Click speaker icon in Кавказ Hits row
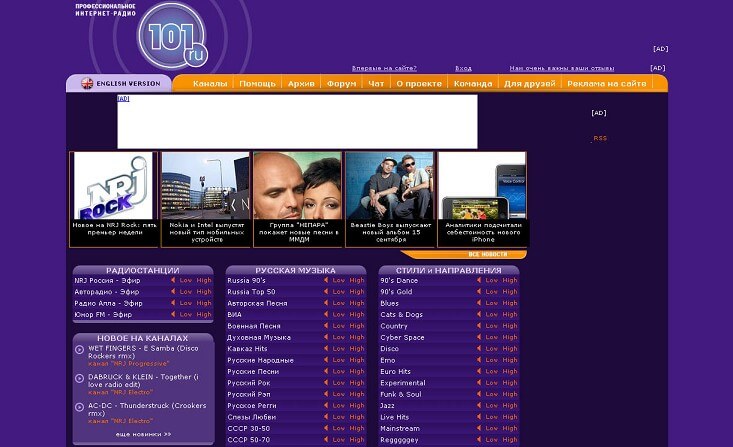 (x=326, y=348)
